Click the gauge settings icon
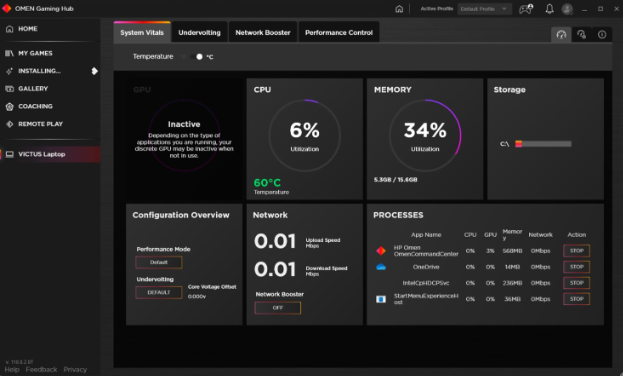 581,35
